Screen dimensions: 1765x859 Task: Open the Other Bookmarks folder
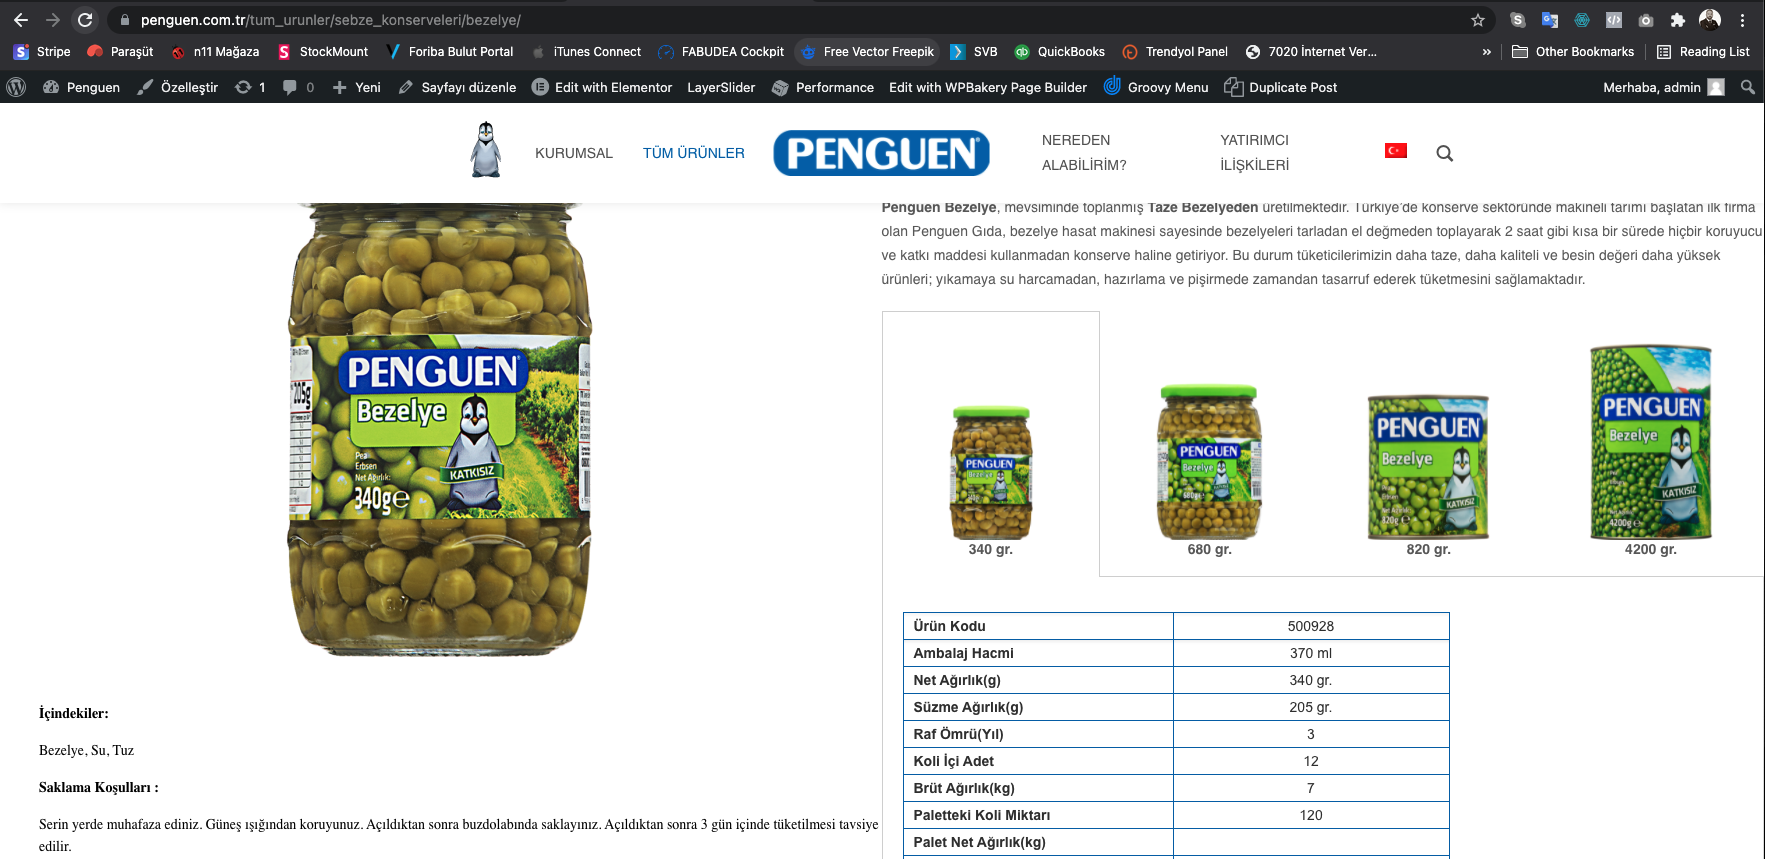[1573, 52]
